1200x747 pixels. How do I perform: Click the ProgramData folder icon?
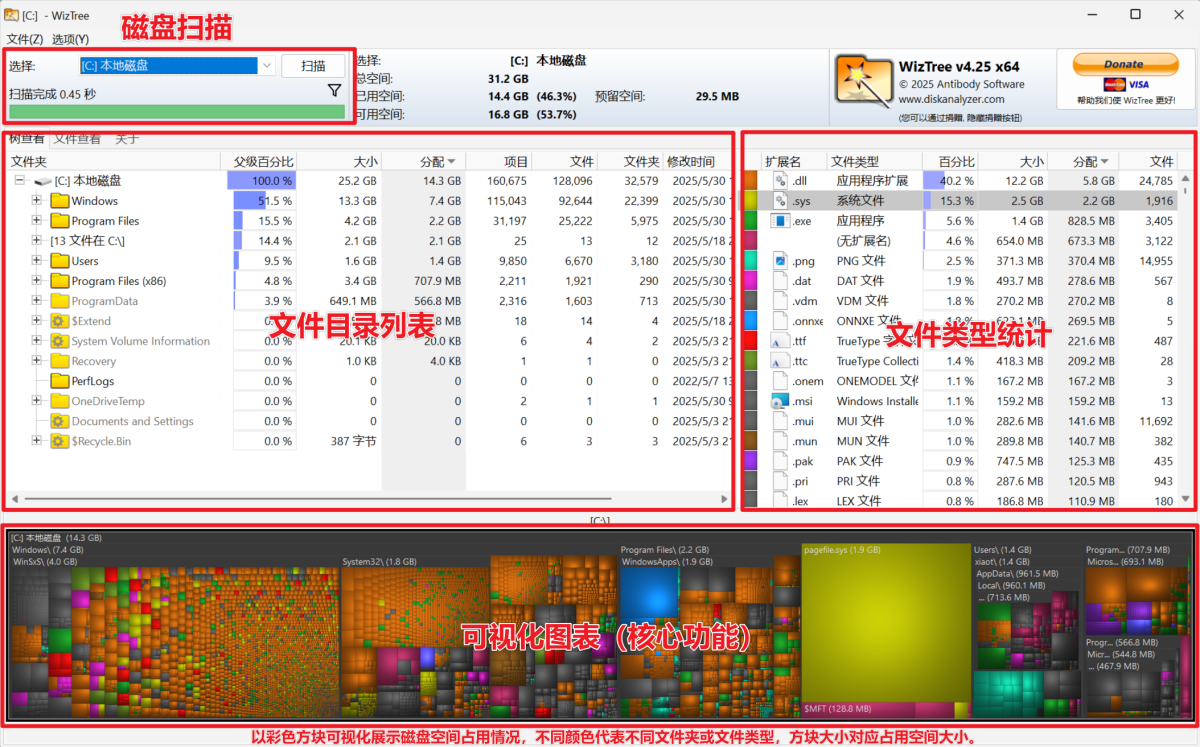(x=60, y=301)
